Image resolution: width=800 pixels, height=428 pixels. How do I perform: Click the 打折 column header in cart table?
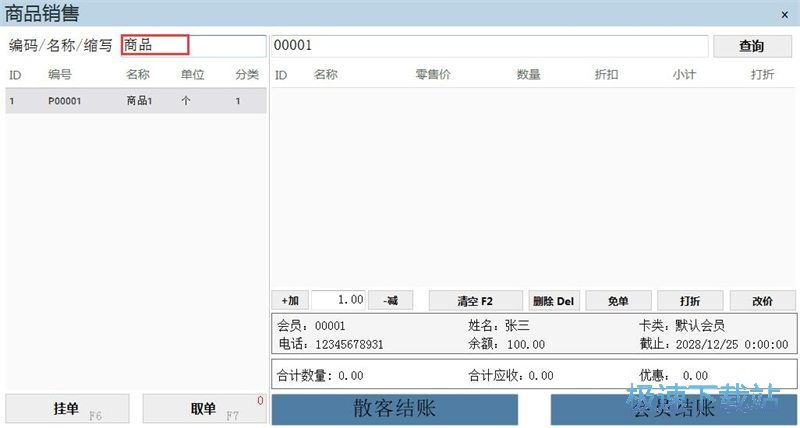[x=762, y=74]
